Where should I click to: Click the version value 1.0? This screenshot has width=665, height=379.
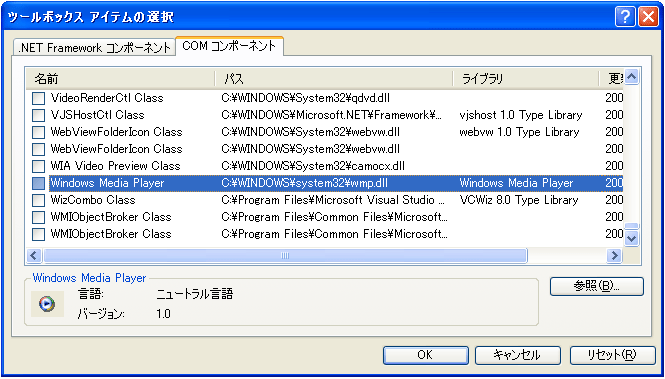click(x=163, y=314)
